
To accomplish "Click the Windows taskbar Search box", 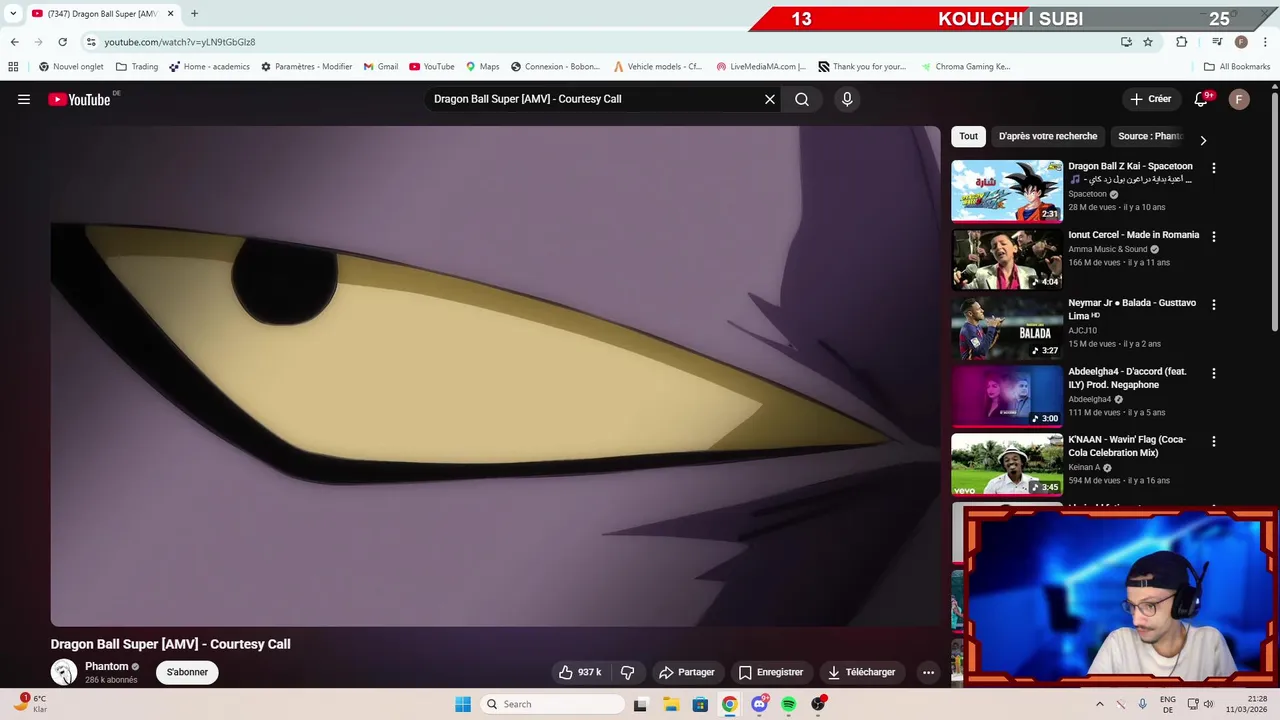I will (552, 704).
